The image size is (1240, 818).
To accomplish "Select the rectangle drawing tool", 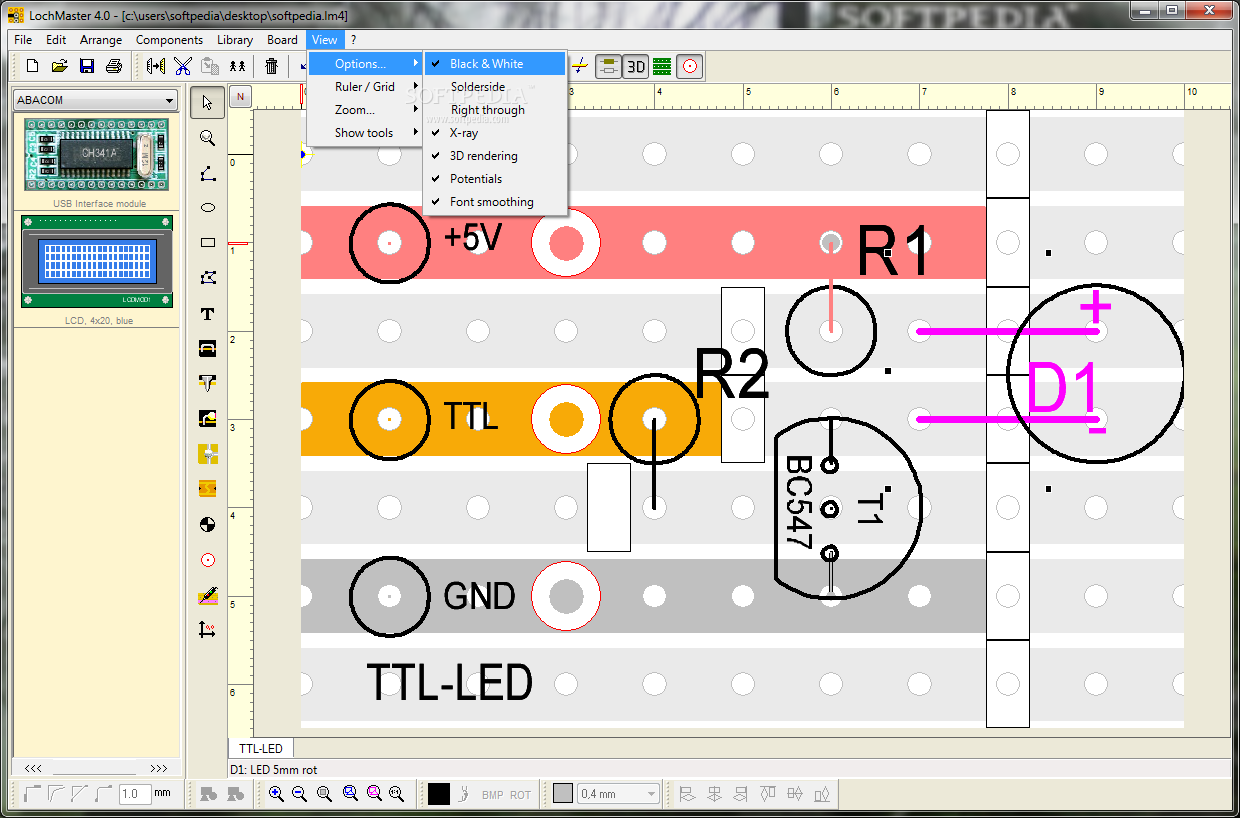I will tap(207, 242).
